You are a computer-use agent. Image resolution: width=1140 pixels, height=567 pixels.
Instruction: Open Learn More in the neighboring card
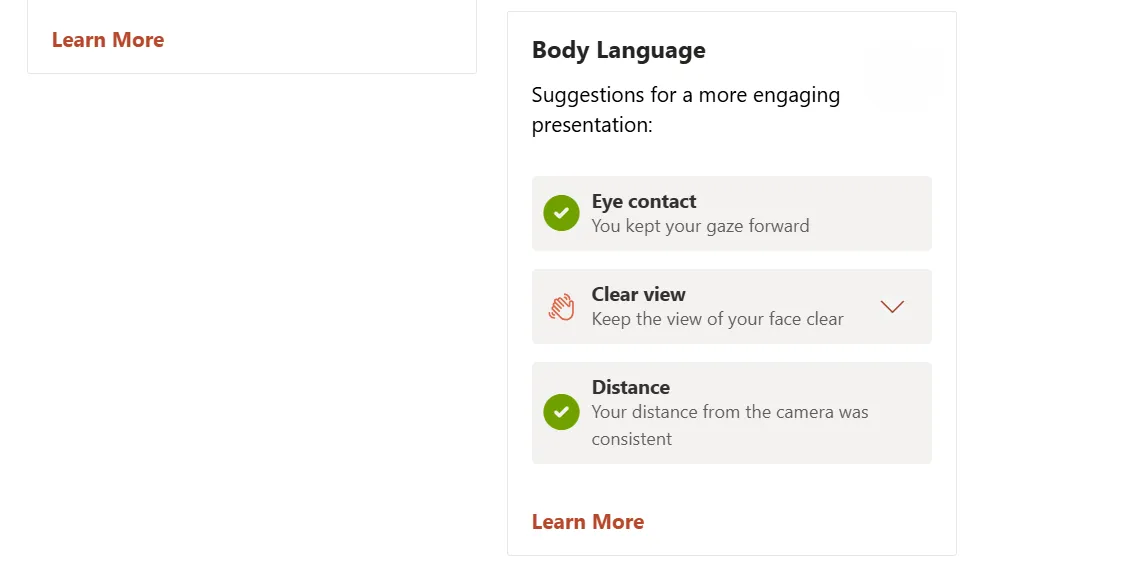point(108,40)
